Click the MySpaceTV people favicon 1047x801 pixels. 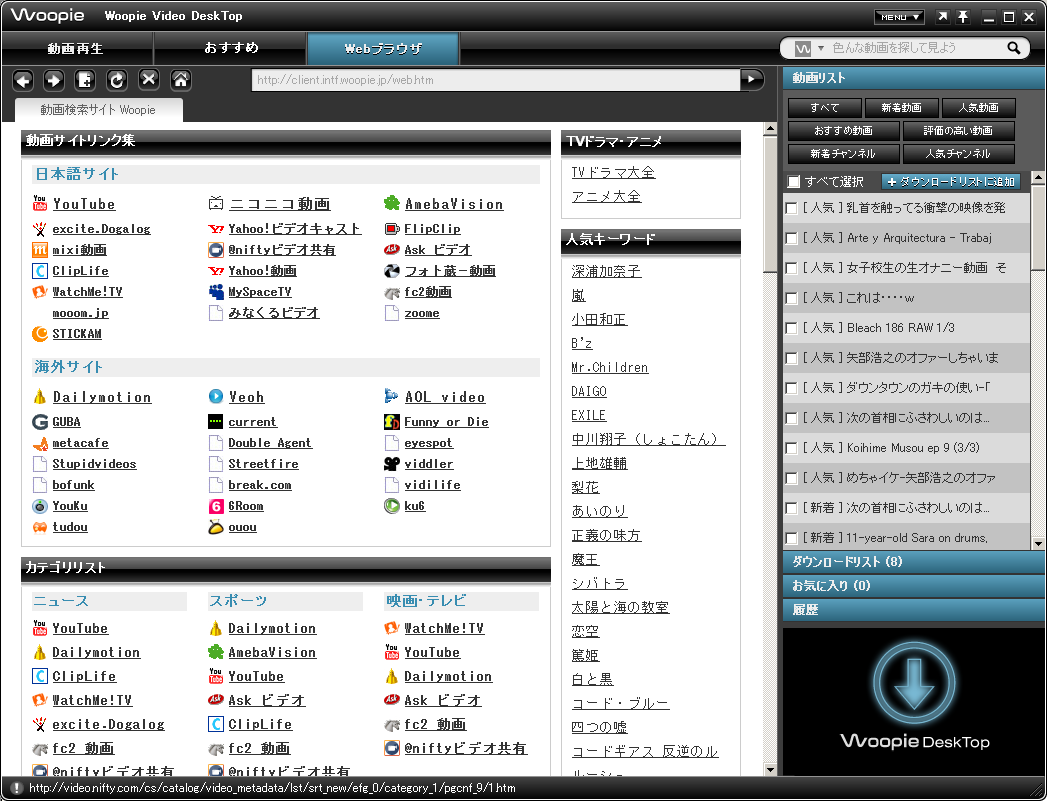[216, 292]
